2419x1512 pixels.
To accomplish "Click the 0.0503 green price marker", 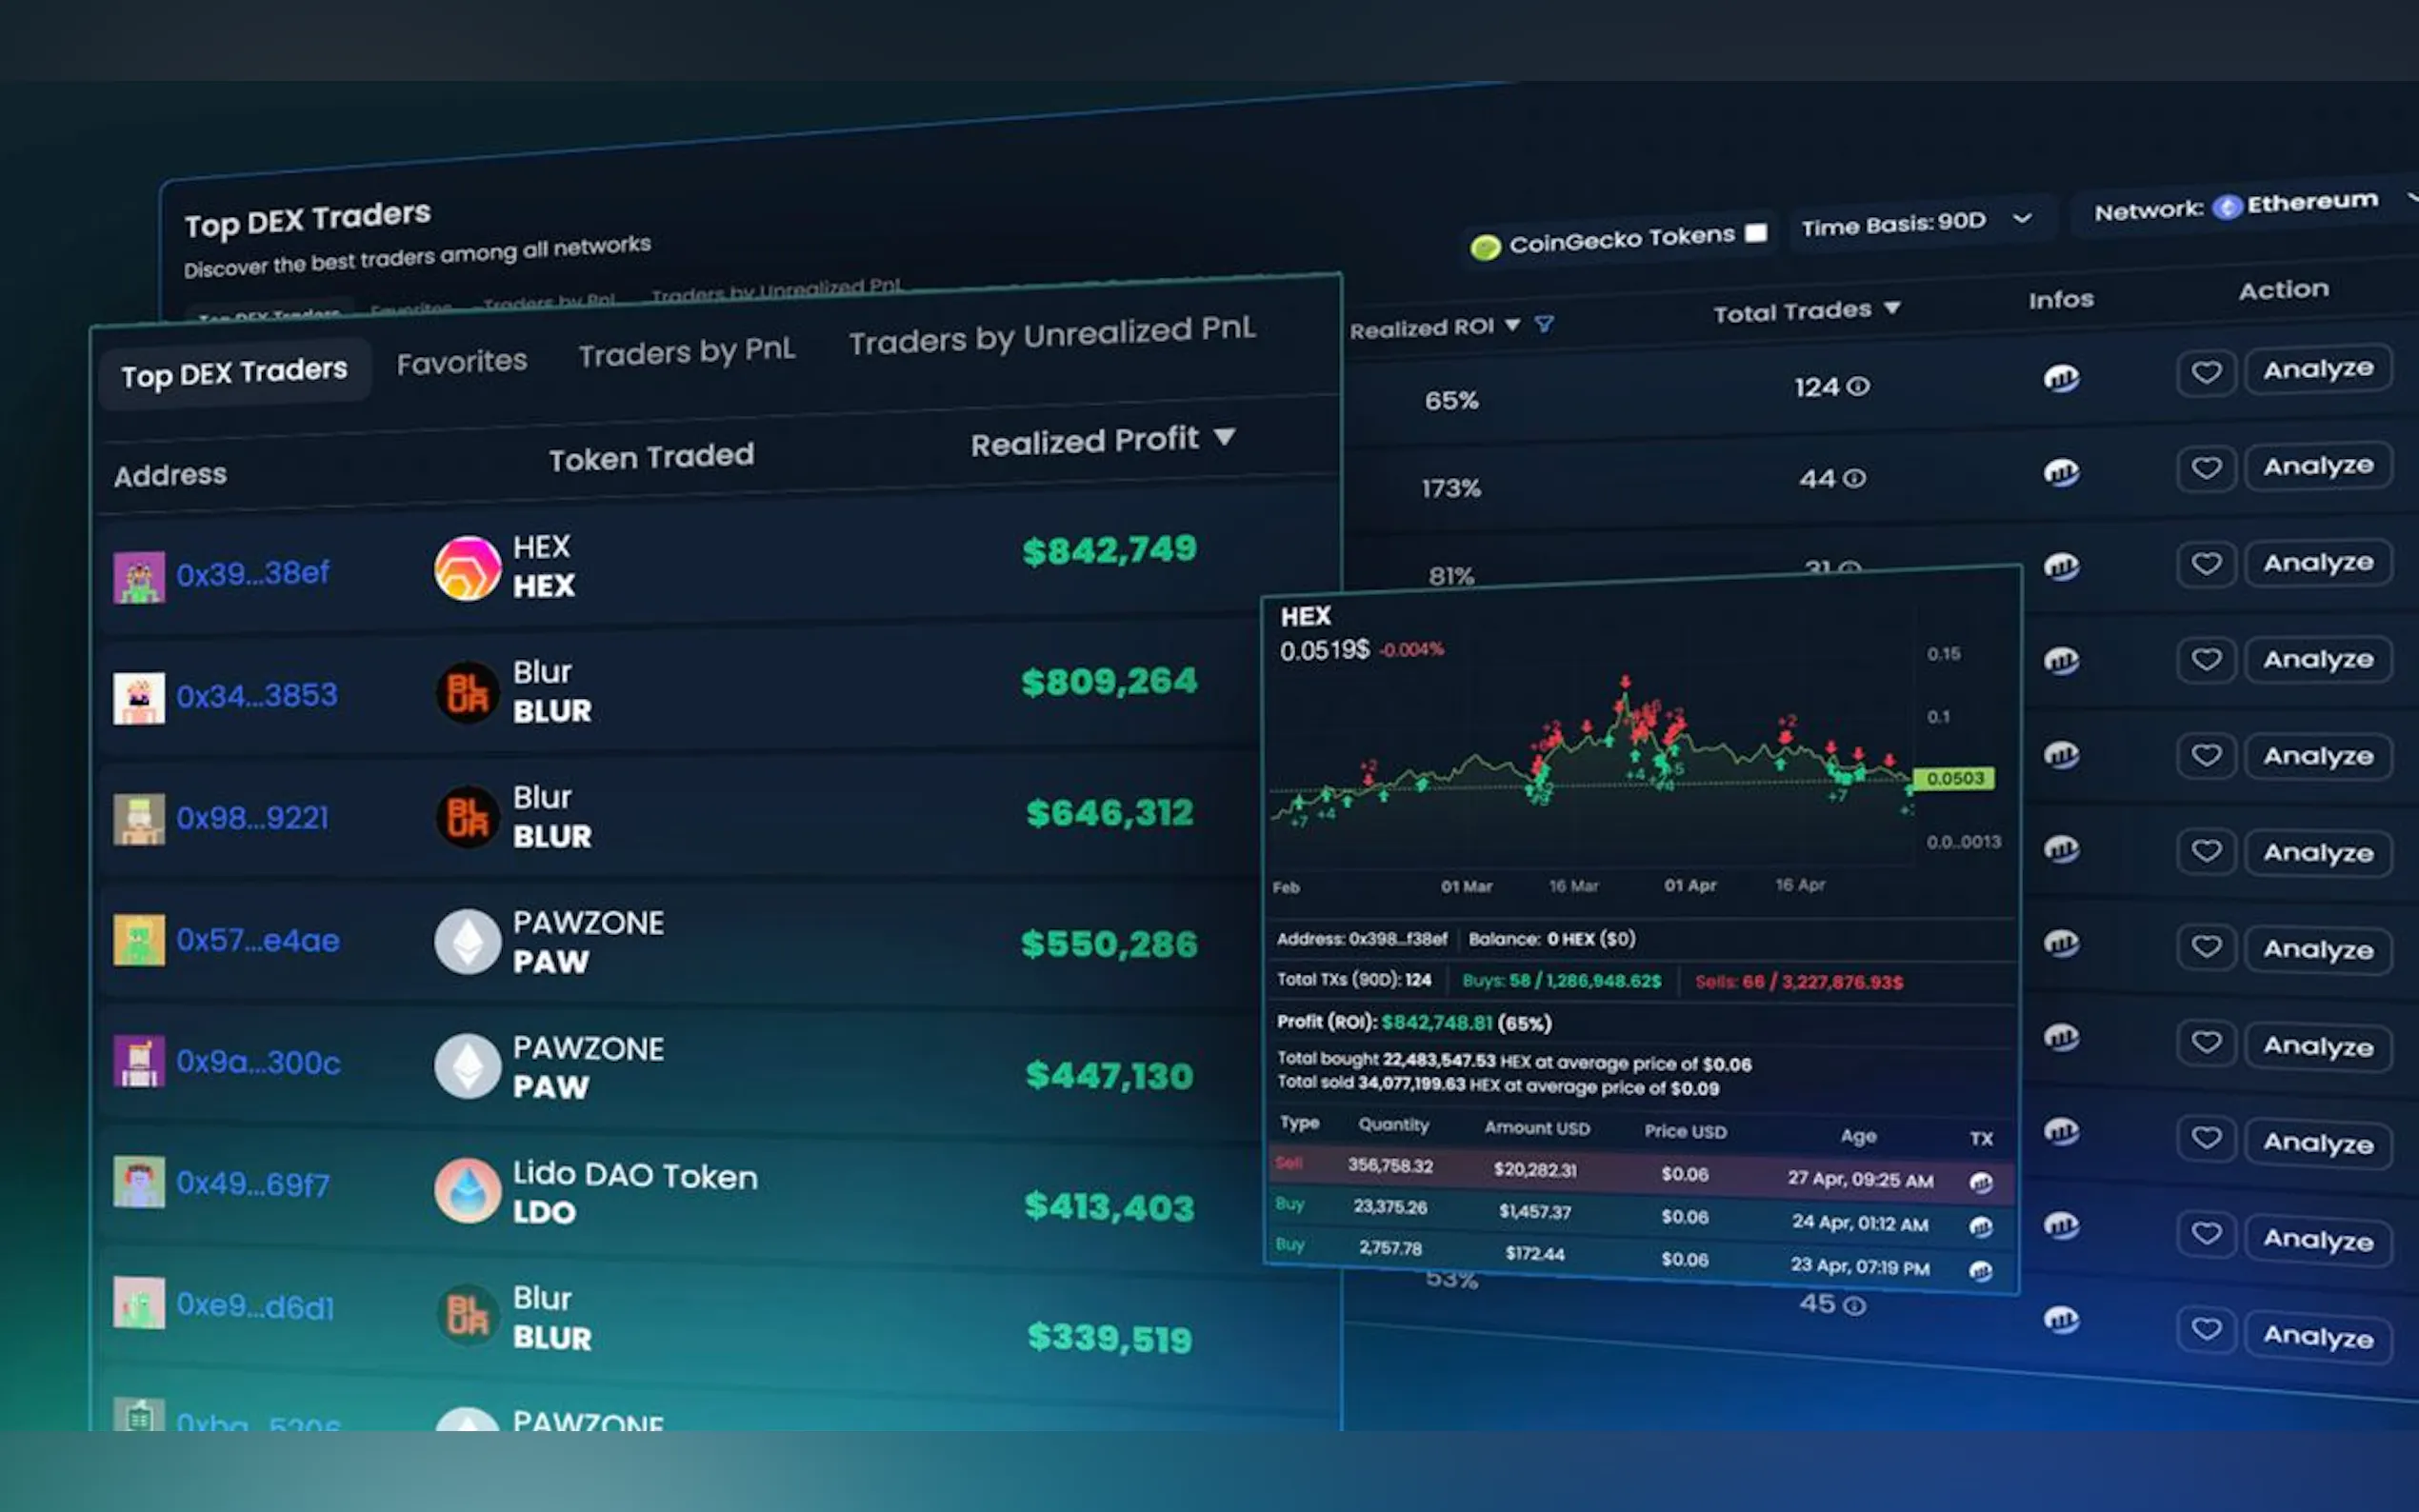I will coord(1953,778).
